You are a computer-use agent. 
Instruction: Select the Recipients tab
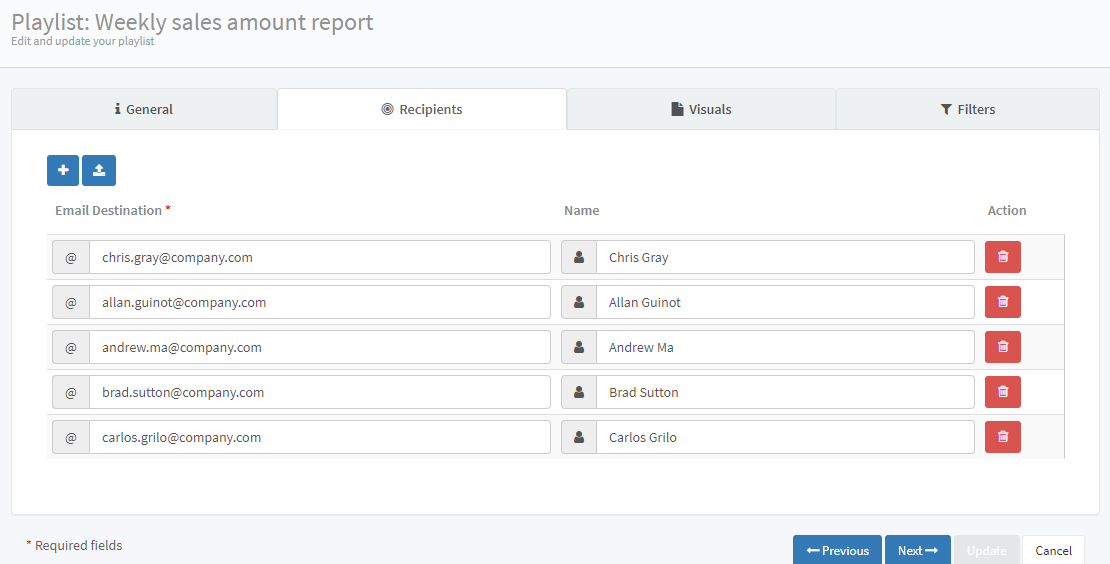click(422, 109)
